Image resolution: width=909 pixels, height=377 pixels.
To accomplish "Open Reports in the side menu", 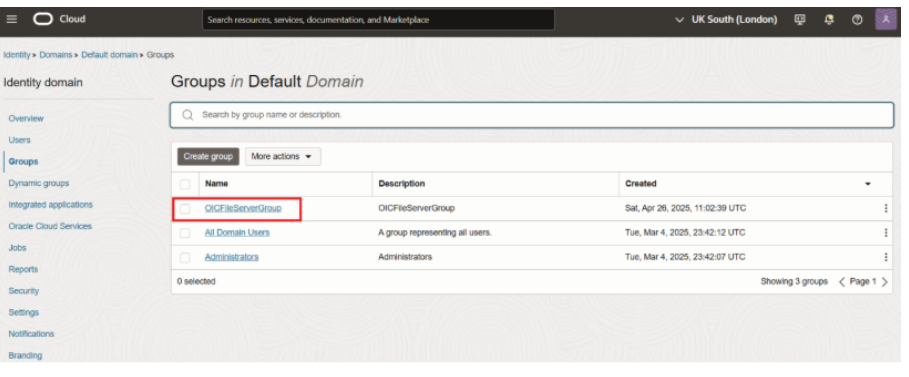I will tap(23, 269).
